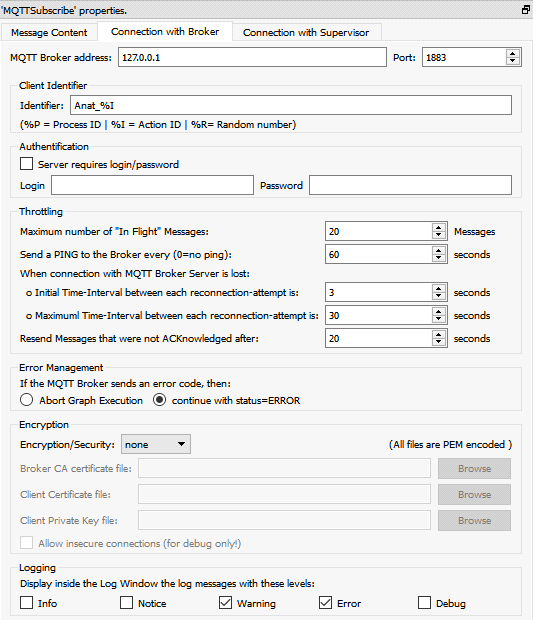The image size is (533, 620).
Task: Increase Initial Time-Interval reconnection value
Action: pos(439,289)
